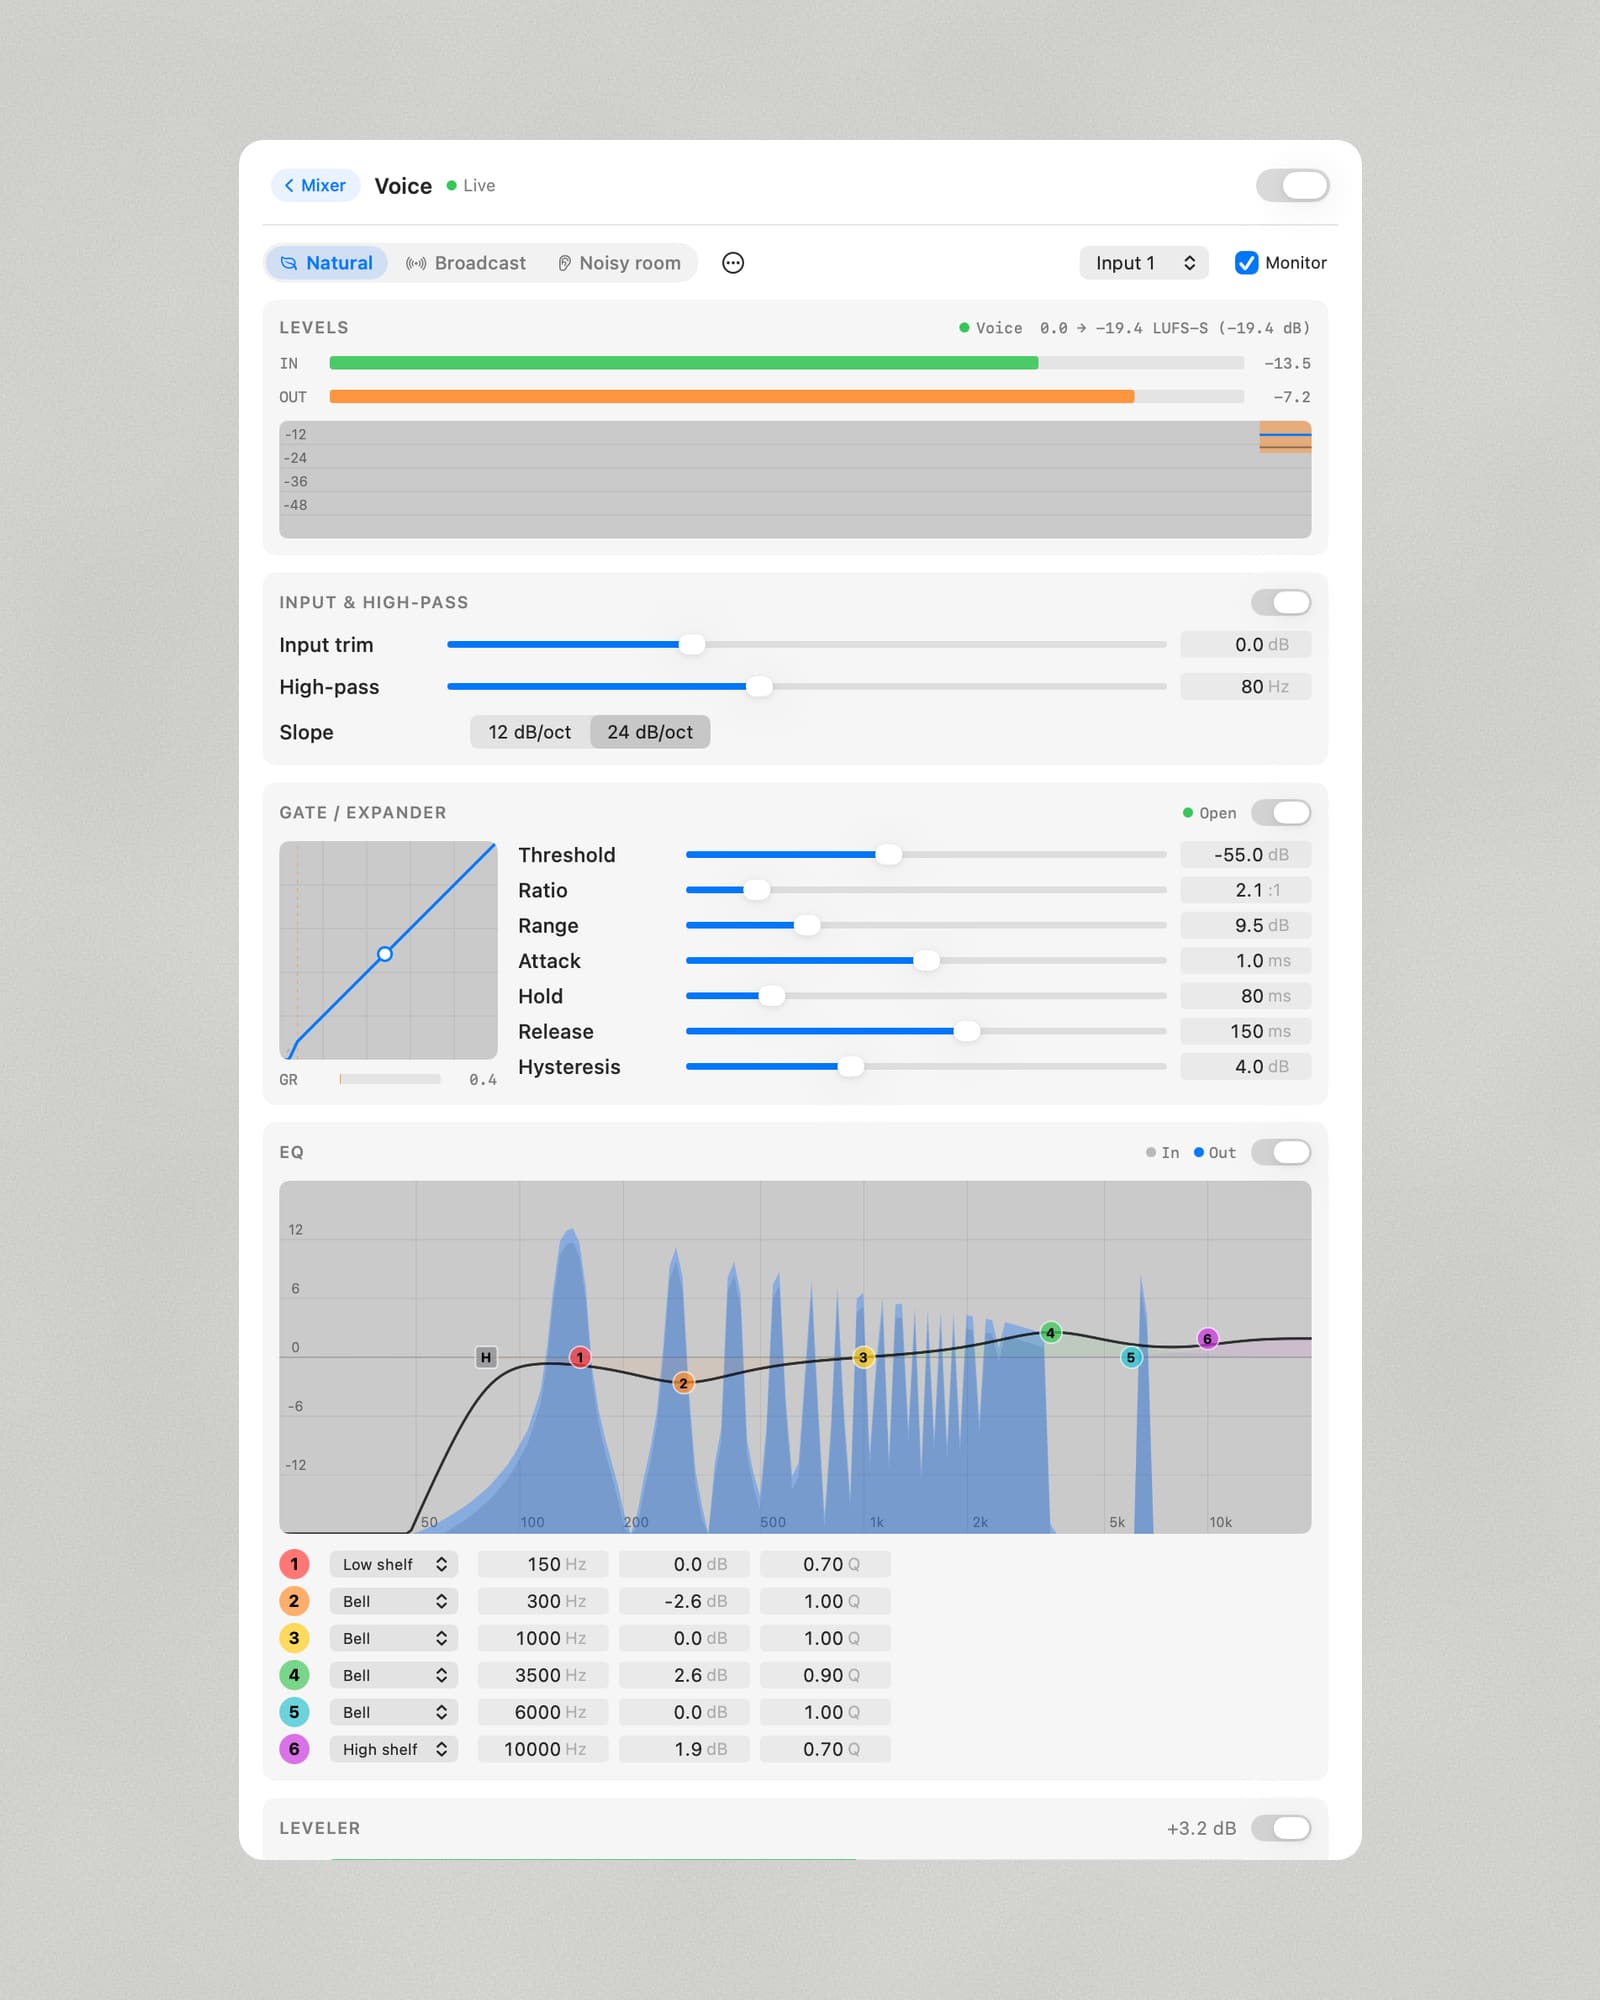Select the Noisy room preset tab
Screen dimensions: 1600x2000
pyautogui.click(x=619, y=263)
